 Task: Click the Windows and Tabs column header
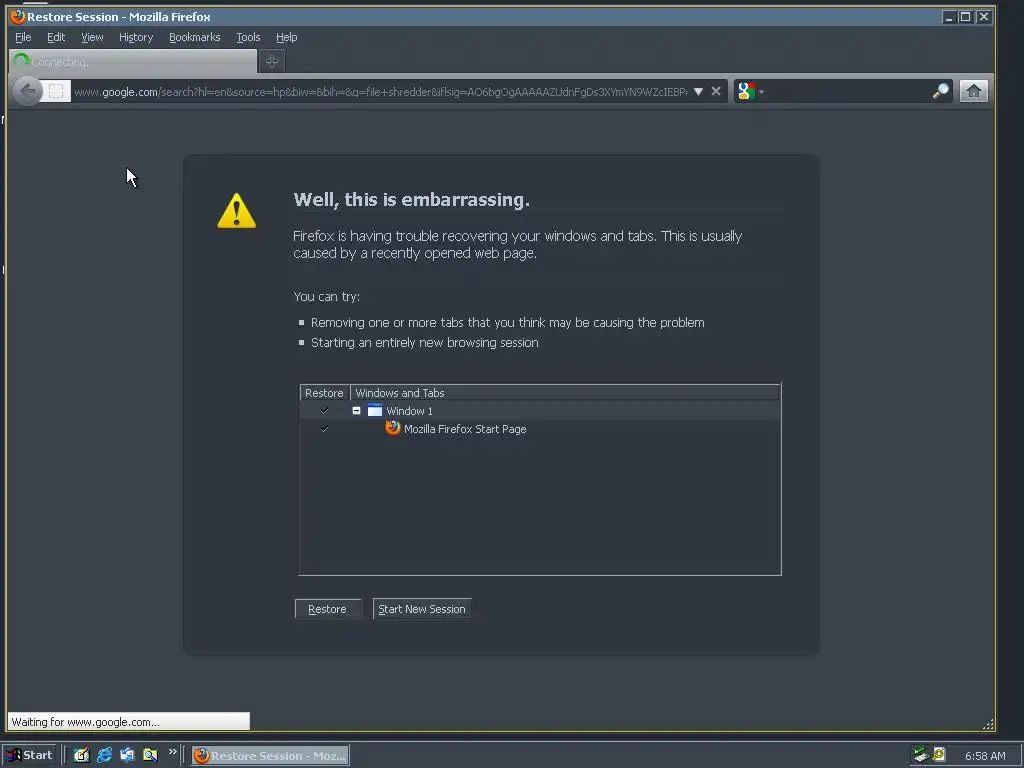coord(565,392)
